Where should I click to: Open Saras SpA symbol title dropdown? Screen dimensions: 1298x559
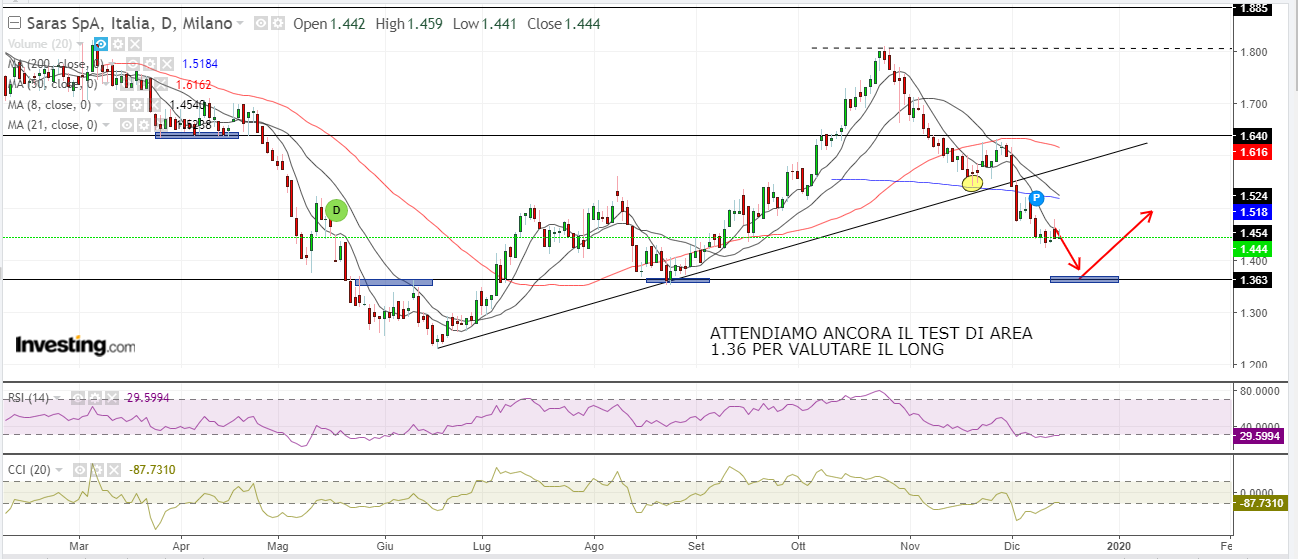[240, 23]
